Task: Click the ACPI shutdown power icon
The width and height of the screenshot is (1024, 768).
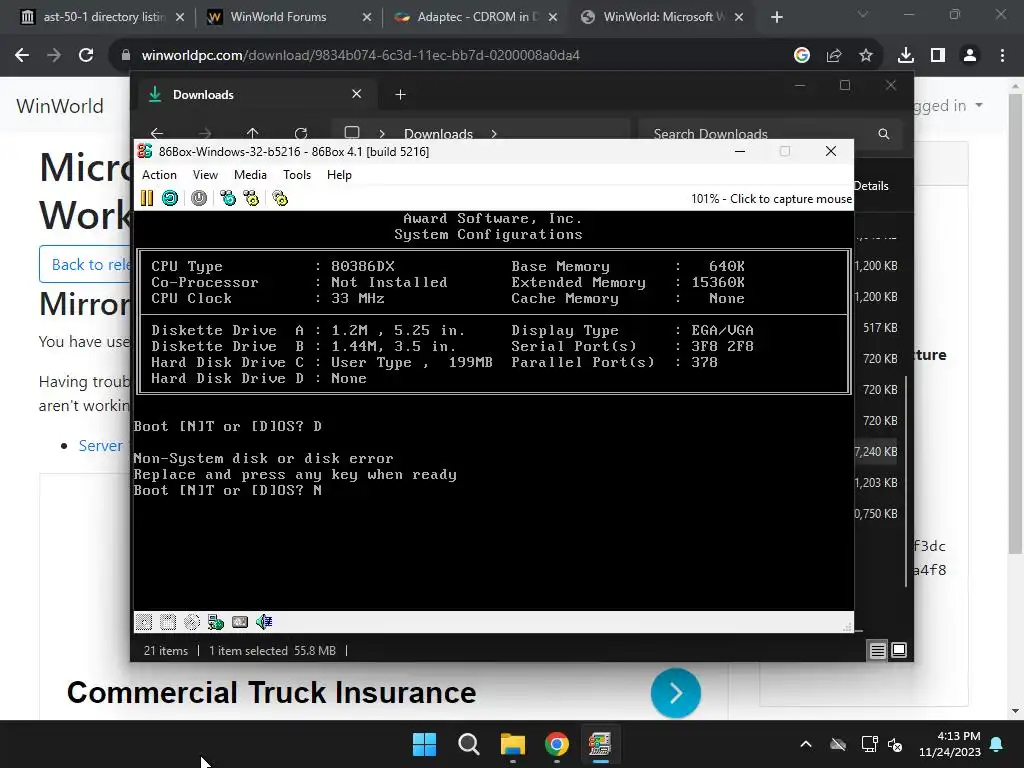Action: pyautogui.click(x=199, y=198)
